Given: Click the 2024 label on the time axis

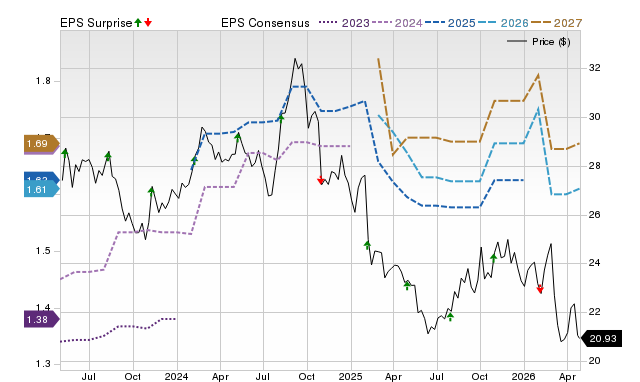Looking at the screenshot, I should 176,376.
